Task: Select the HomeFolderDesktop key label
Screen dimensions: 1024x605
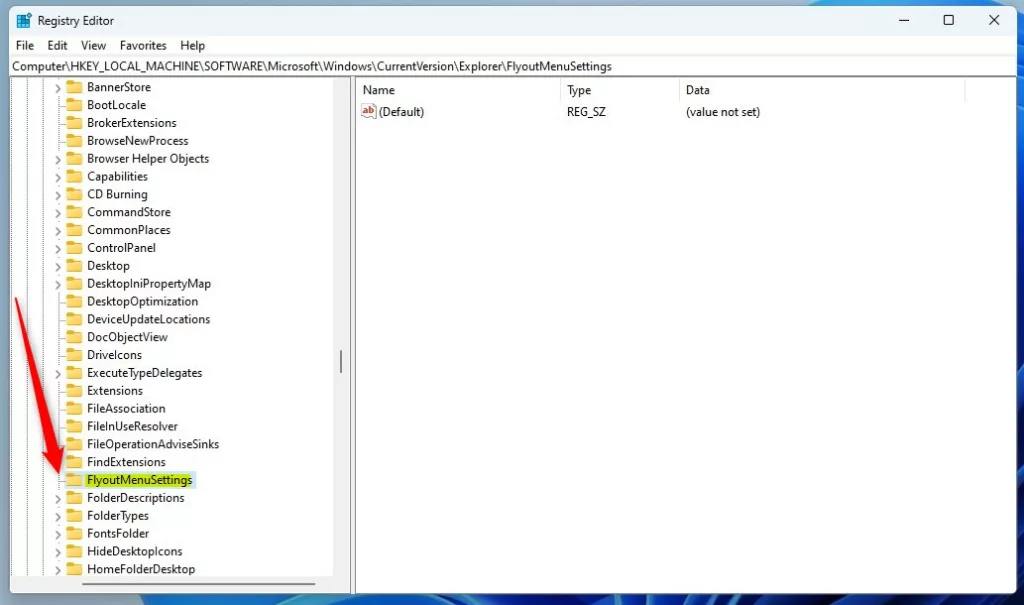Action: point(141,569)
